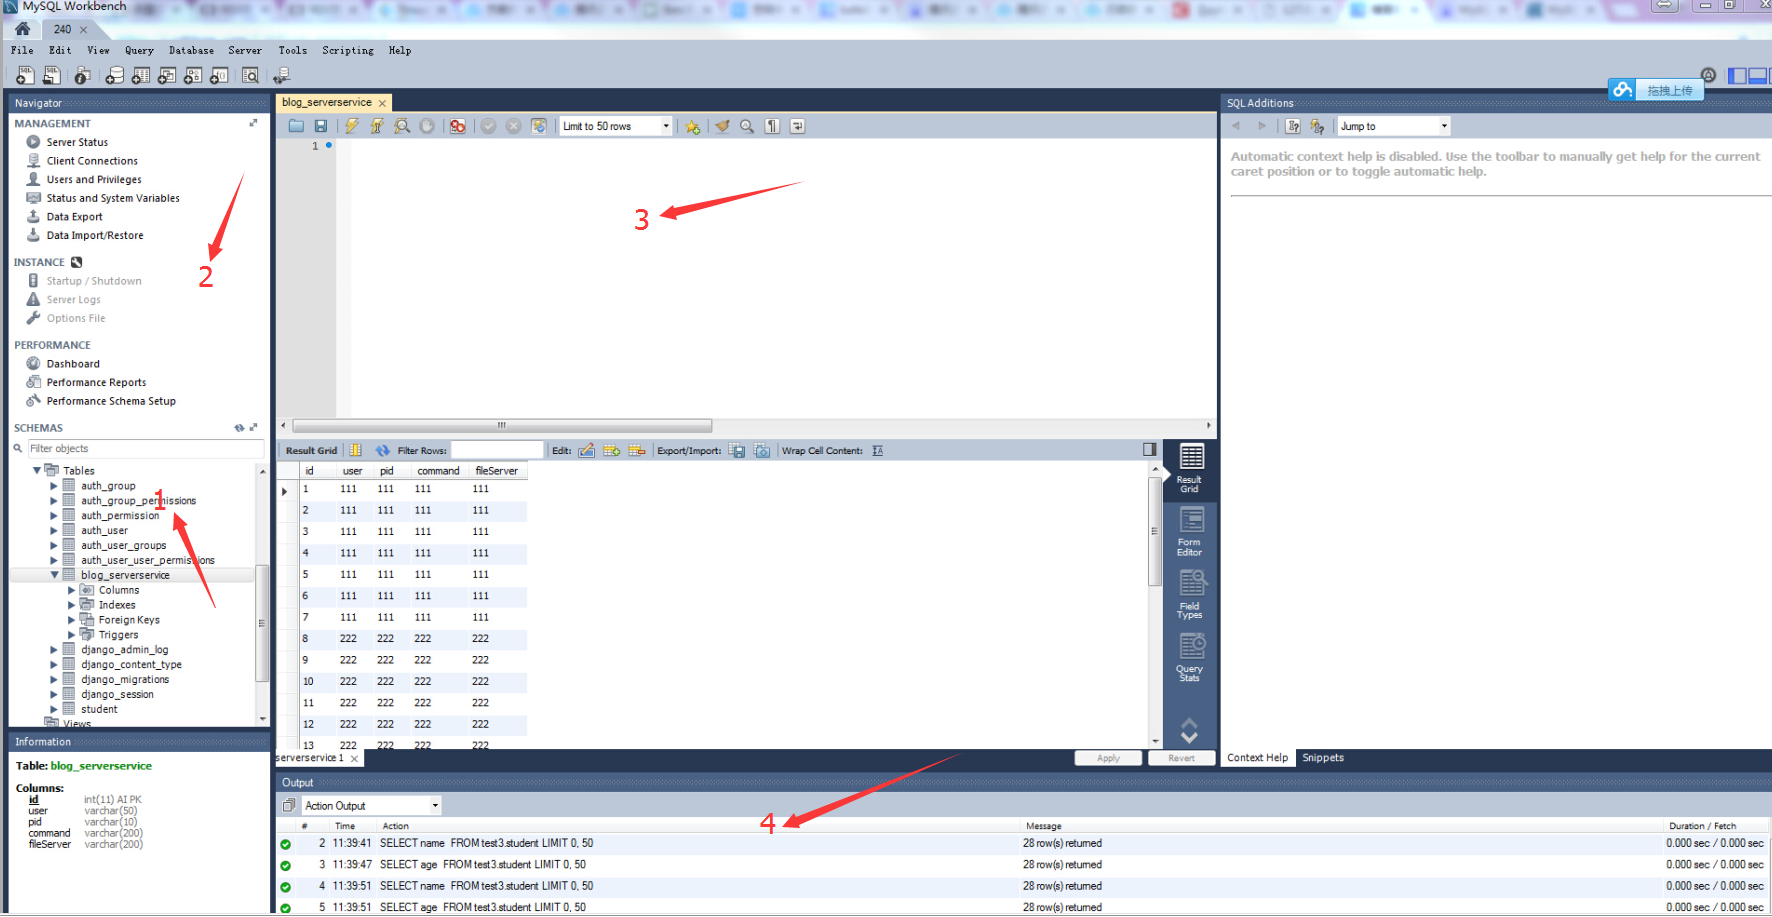The height and width of the screenshot is (917, 1772).
Task: Open the Form Editor result view
Action: 1189,533
